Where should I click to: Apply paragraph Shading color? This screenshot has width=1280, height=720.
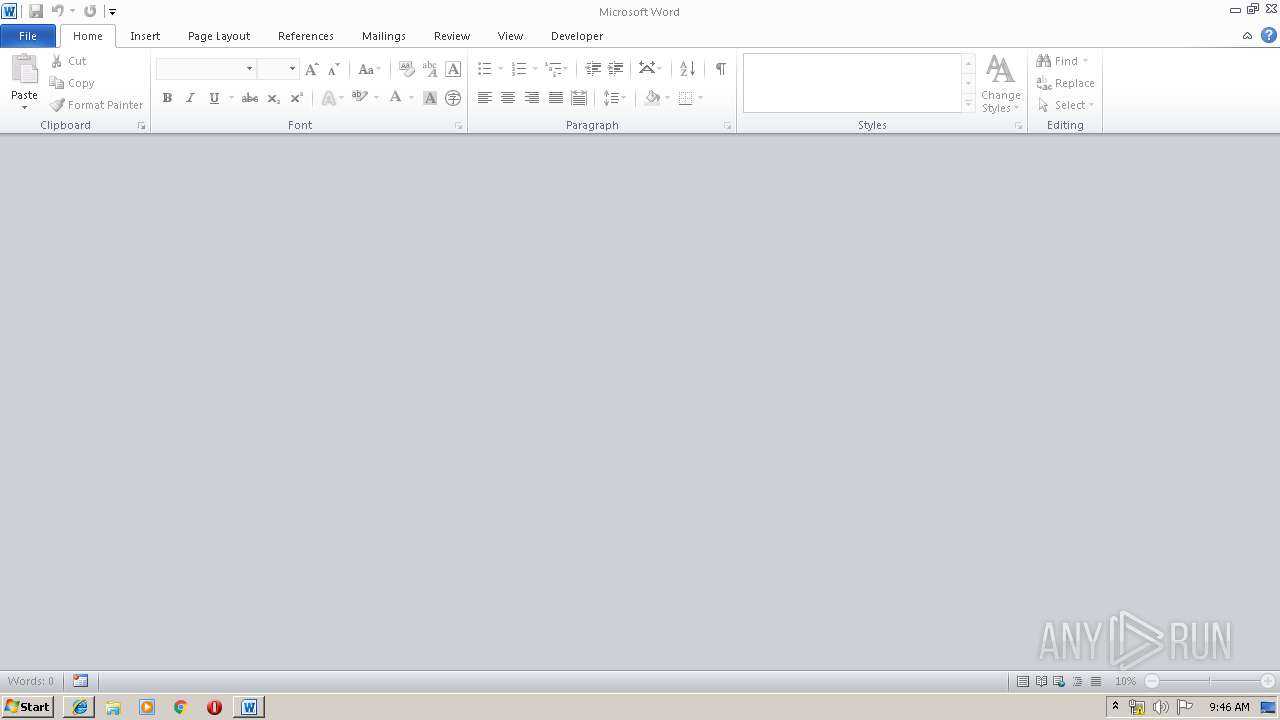pyautogui.click(x=652, y=98)
